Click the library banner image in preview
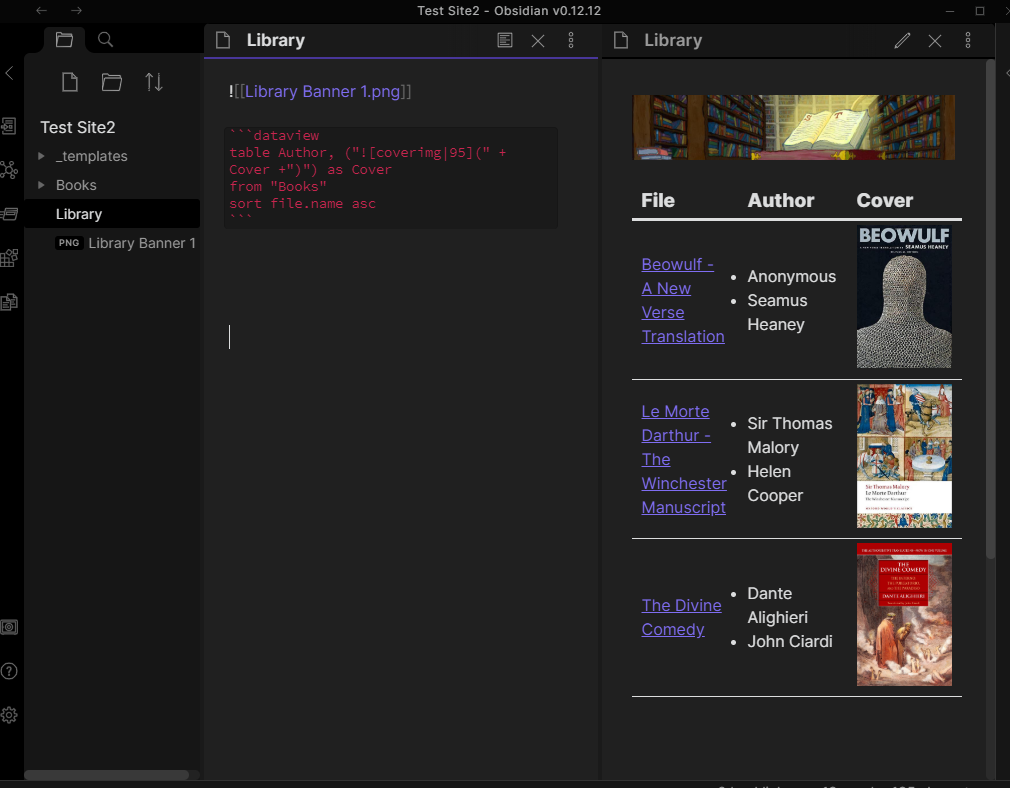The width and height of the screenshot is (1010, 788). [x=794, y=128]
